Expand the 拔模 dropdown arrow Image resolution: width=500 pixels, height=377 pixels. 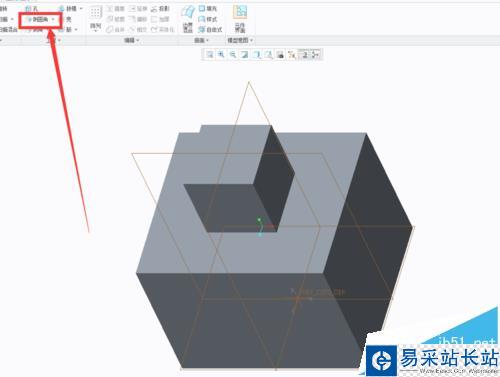point(81,8)
